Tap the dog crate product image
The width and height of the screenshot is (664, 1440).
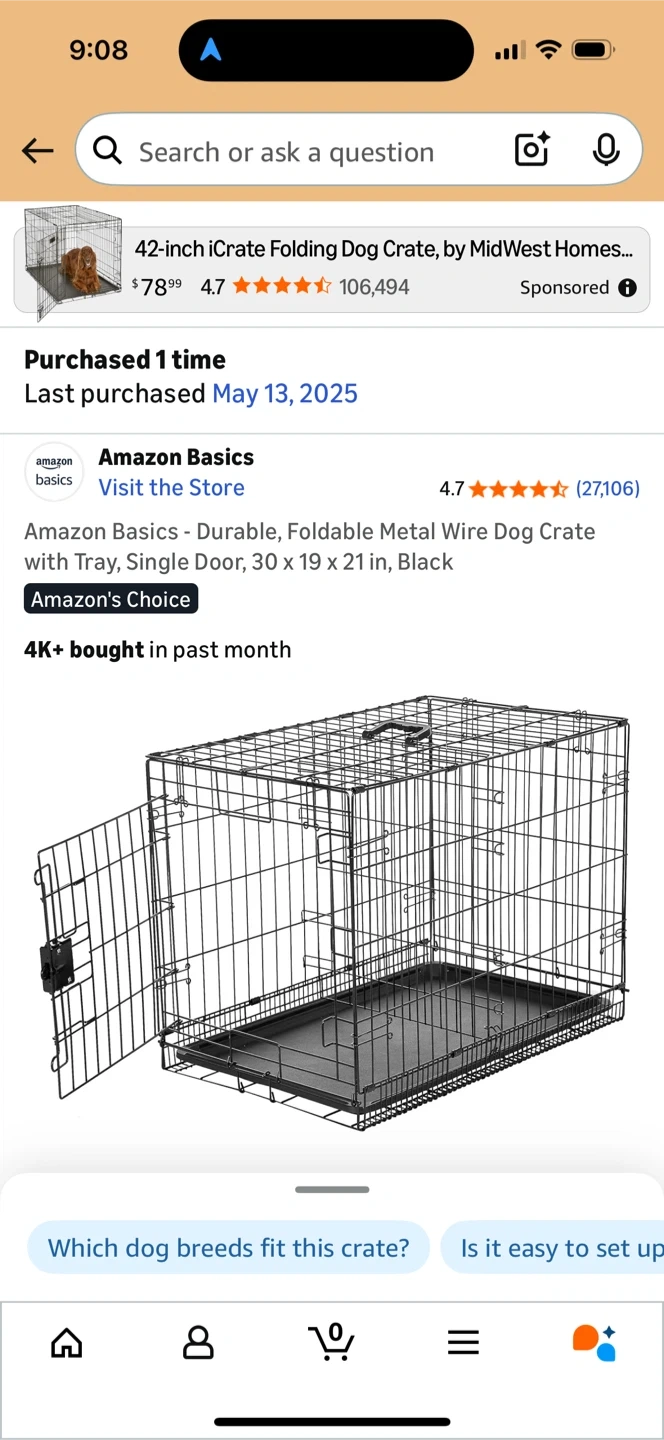pyautogui.click(x=332, y=910)
